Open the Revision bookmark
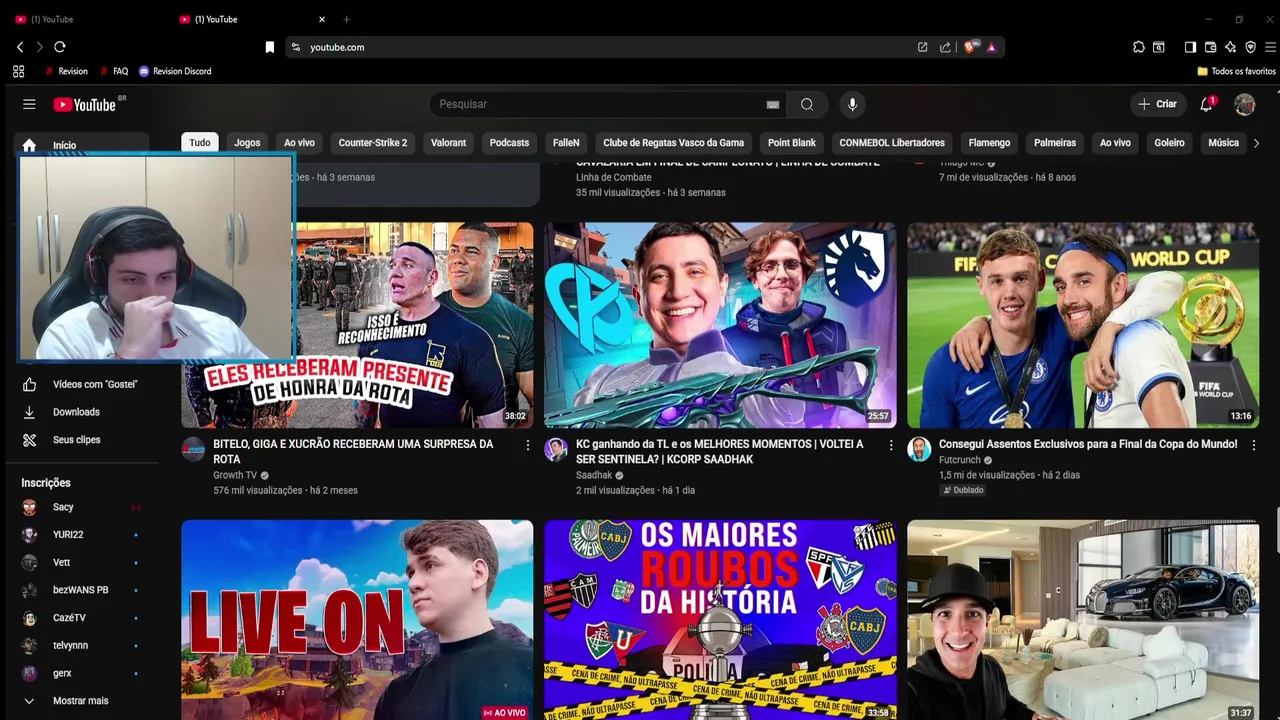The height and width of the screenshot is (720, 1280). tap(66, 71)
